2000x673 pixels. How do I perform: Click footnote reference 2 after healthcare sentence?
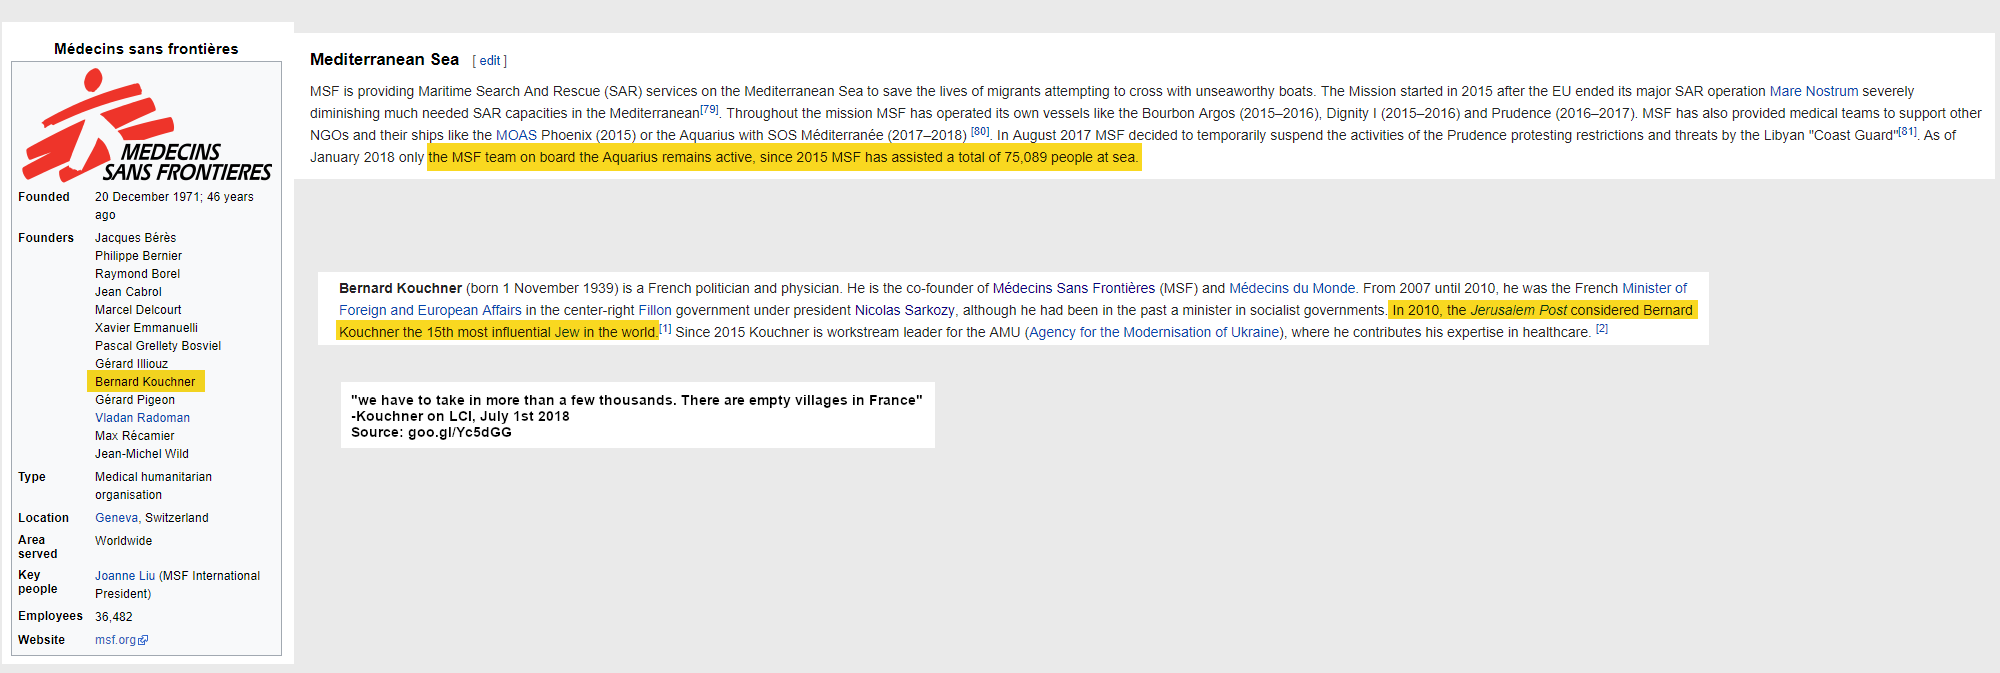tap(1602, 328)
